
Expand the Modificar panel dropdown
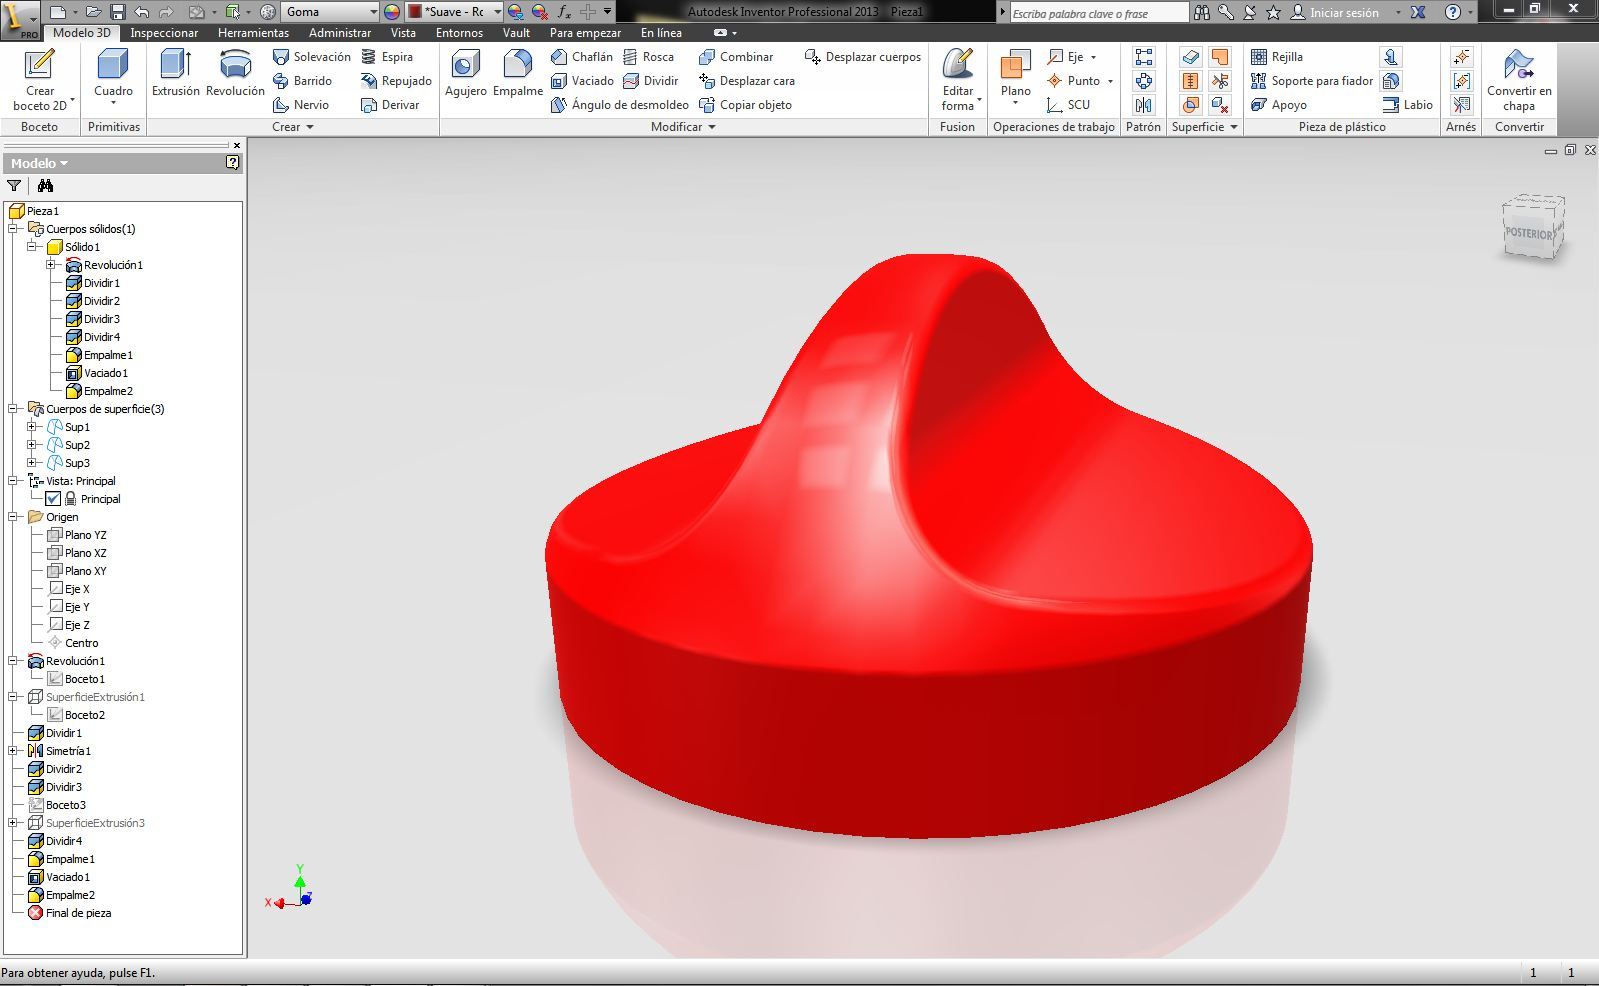click(x=683, y=127)
